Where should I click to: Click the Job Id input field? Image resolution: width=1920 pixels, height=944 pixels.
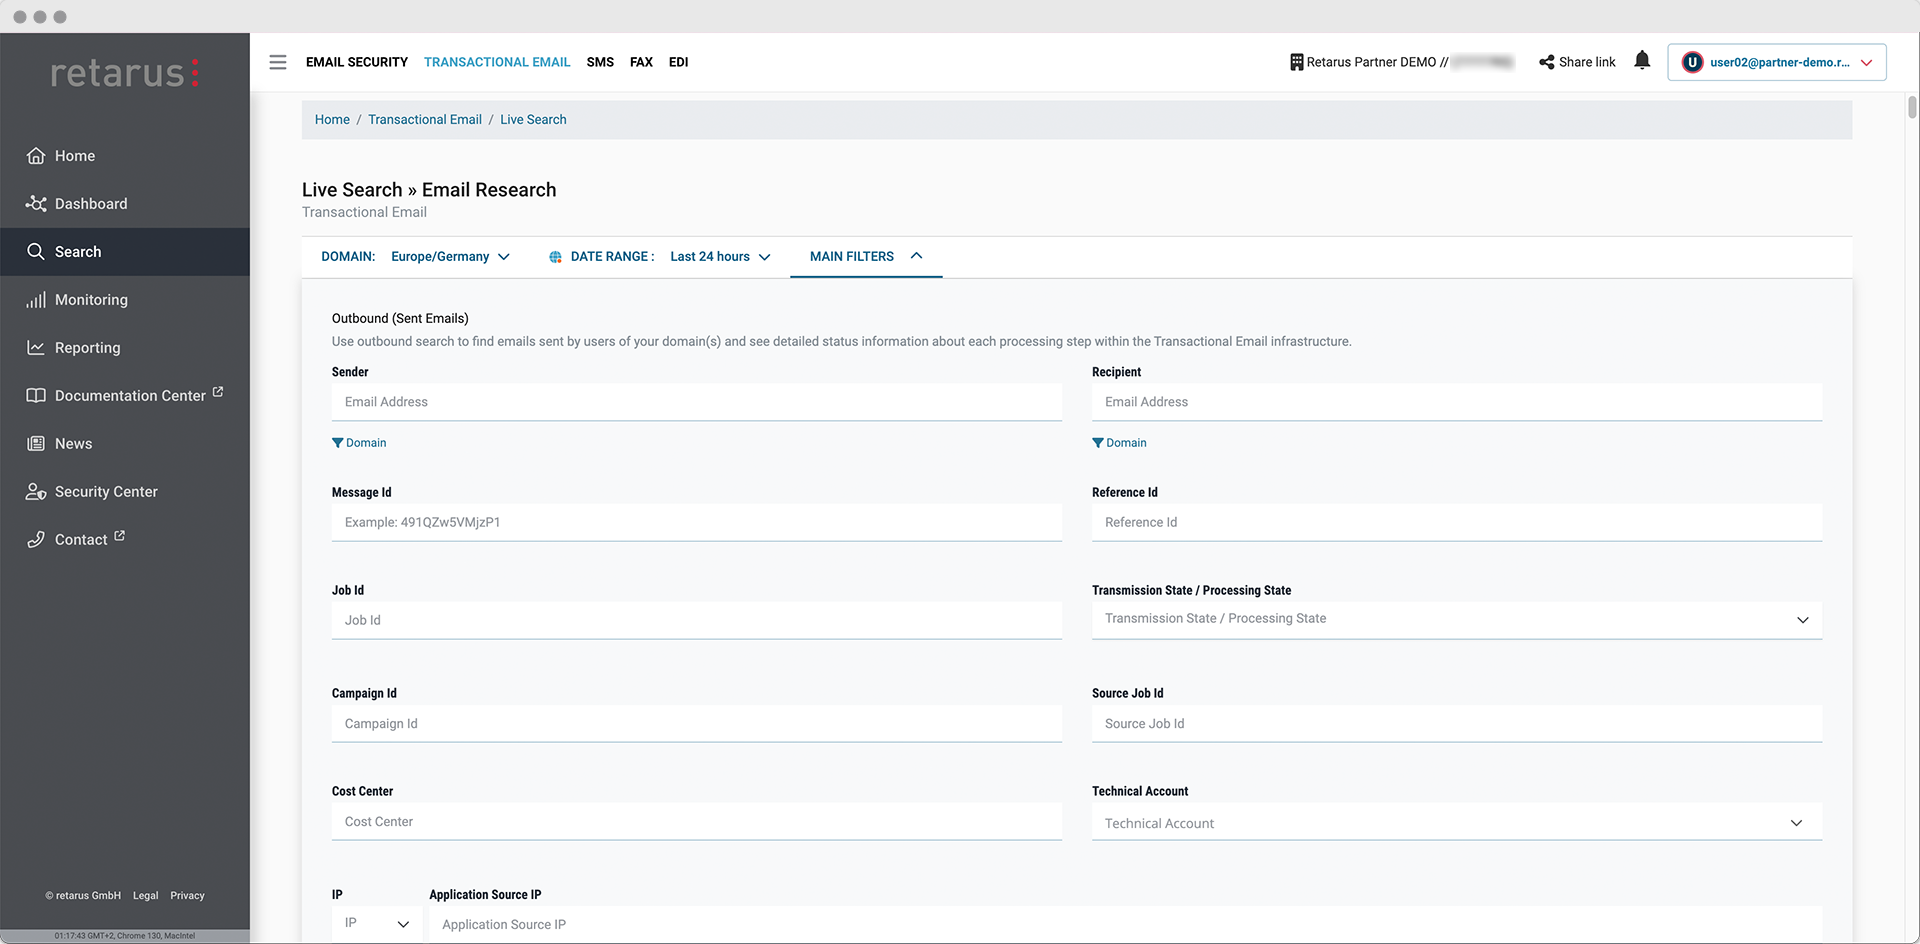point(697,620)
